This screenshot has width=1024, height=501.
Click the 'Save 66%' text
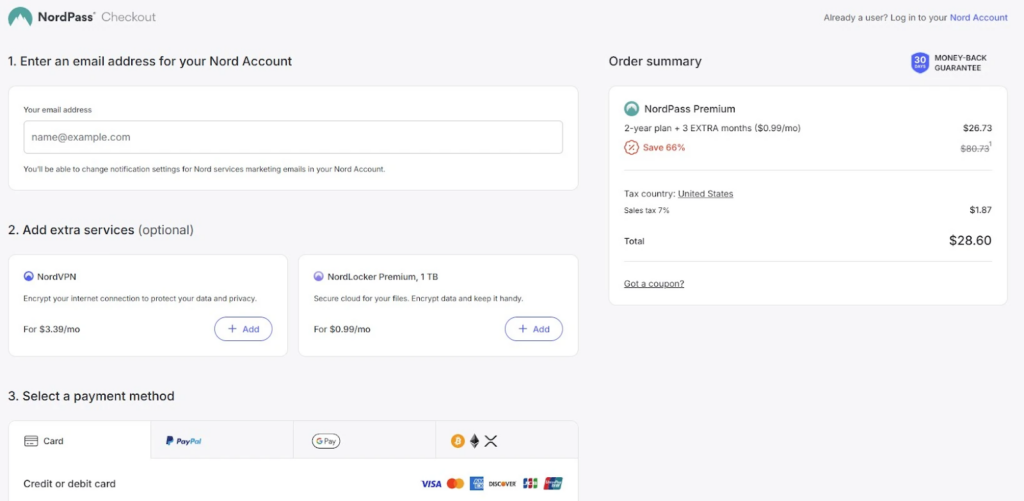(664, 148)
